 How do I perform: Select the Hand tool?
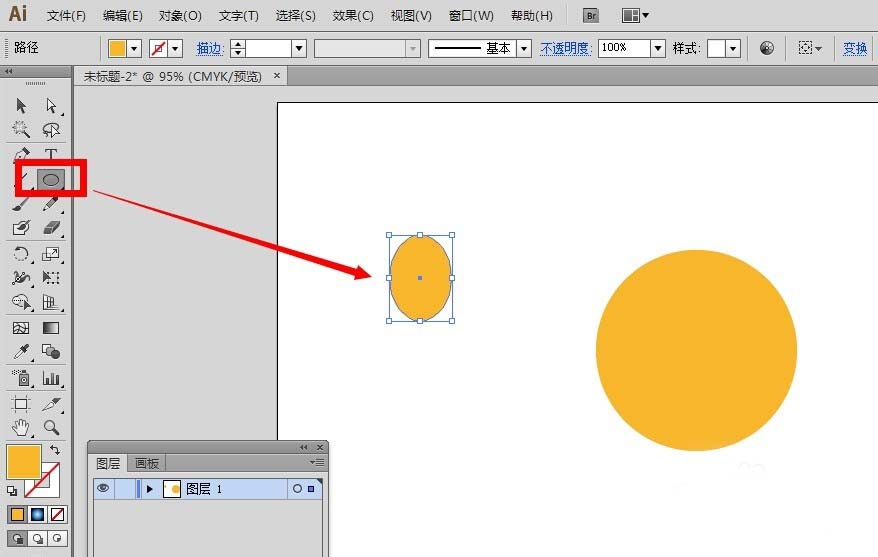[x=21, y=428]
